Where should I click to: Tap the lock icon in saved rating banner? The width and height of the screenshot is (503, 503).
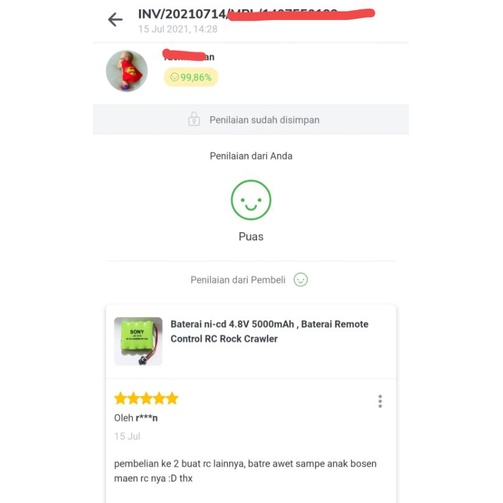tap(194, 119)
